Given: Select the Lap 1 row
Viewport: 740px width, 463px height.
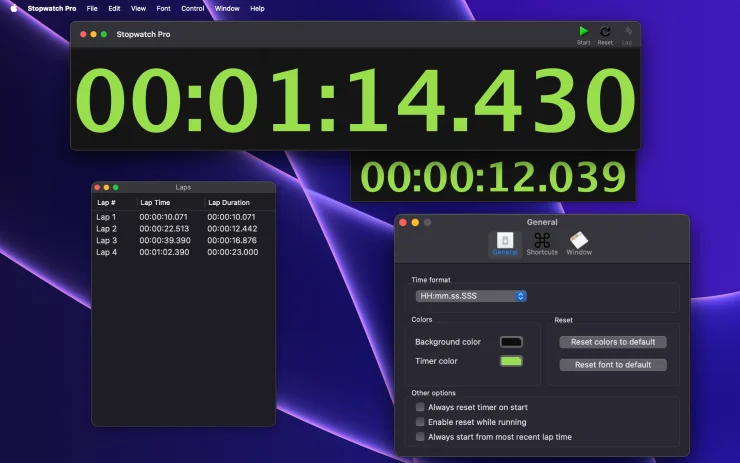Looking at the screenshot, I should pyautogui.click(x=183, y=217).
